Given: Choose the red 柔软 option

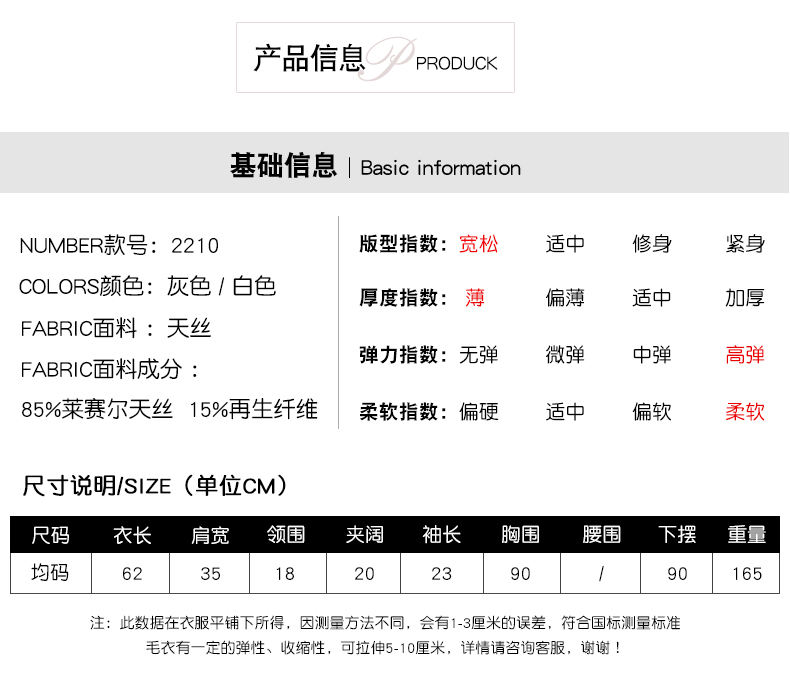Looking at the screenshot, I should pos(745,412).
